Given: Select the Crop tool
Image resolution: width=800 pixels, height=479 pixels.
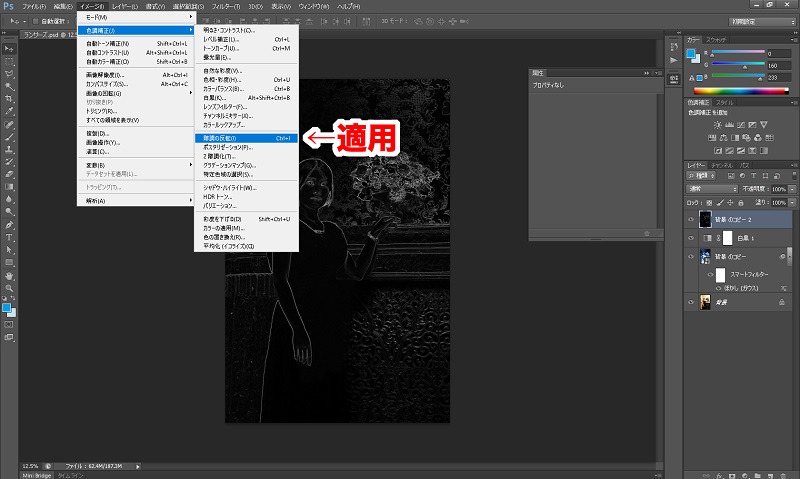Looking at the screenshot, I should click(9, 98).
